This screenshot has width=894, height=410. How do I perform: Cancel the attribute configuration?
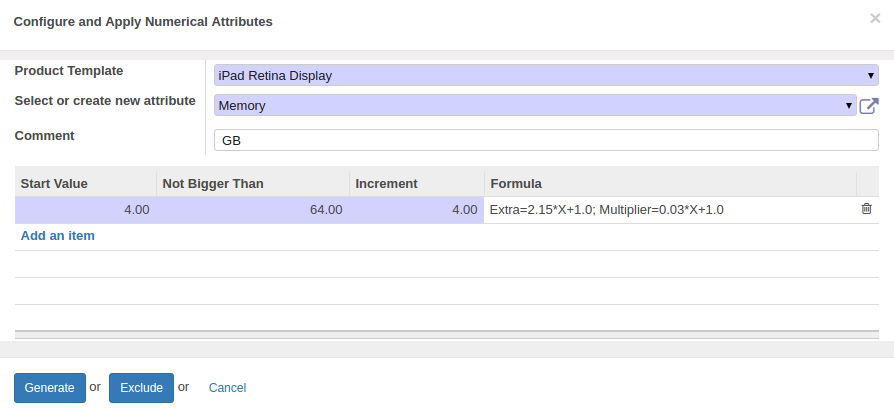(x=227, y=388)
